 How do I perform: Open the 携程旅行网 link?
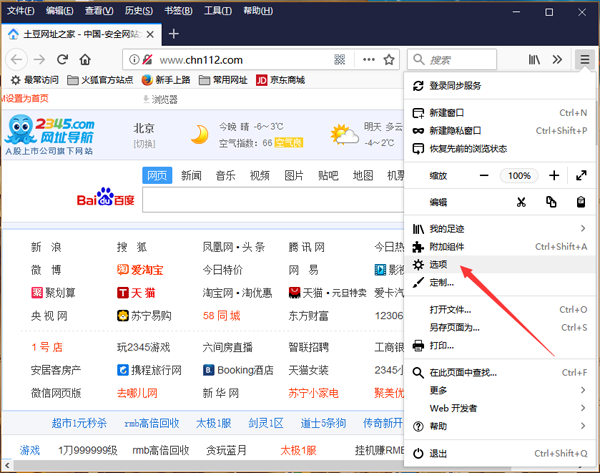click(149, 370)
